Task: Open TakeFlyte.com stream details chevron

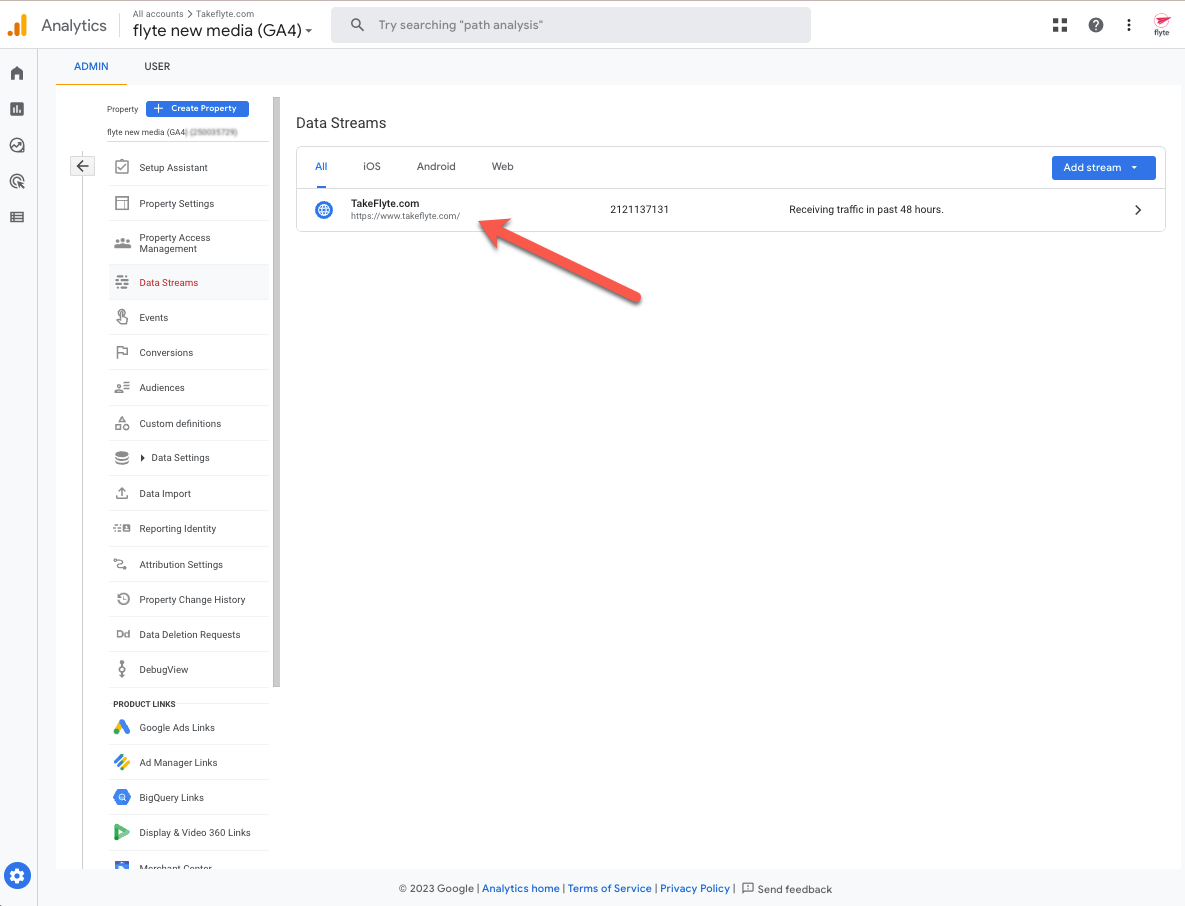Action: tap(1137, 210)
